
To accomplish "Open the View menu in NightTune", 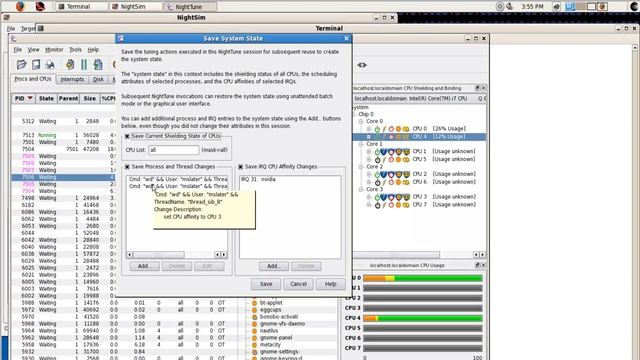I will coord(33,50).
